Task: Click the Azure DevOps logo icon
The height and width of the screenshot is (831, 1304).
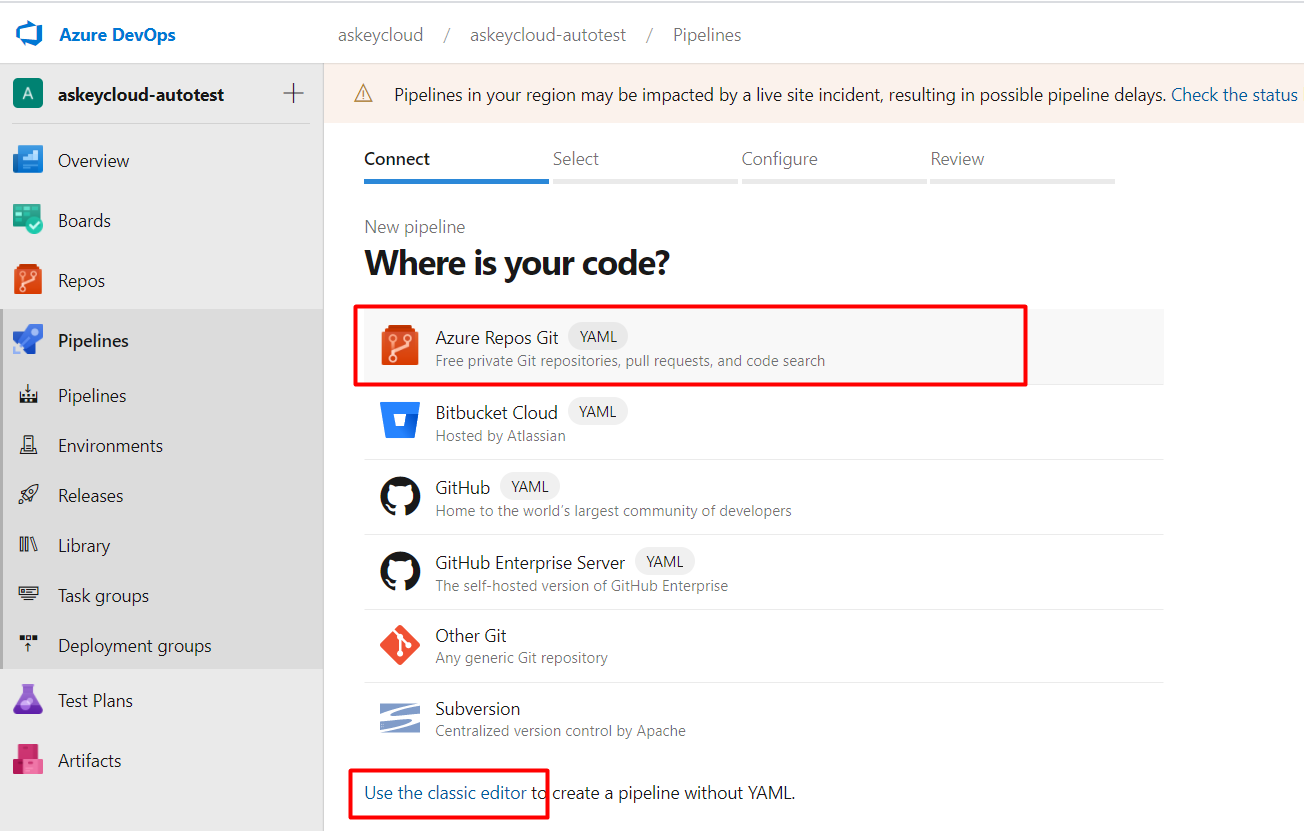Action: pyautogui.click(x=28, y=34)
